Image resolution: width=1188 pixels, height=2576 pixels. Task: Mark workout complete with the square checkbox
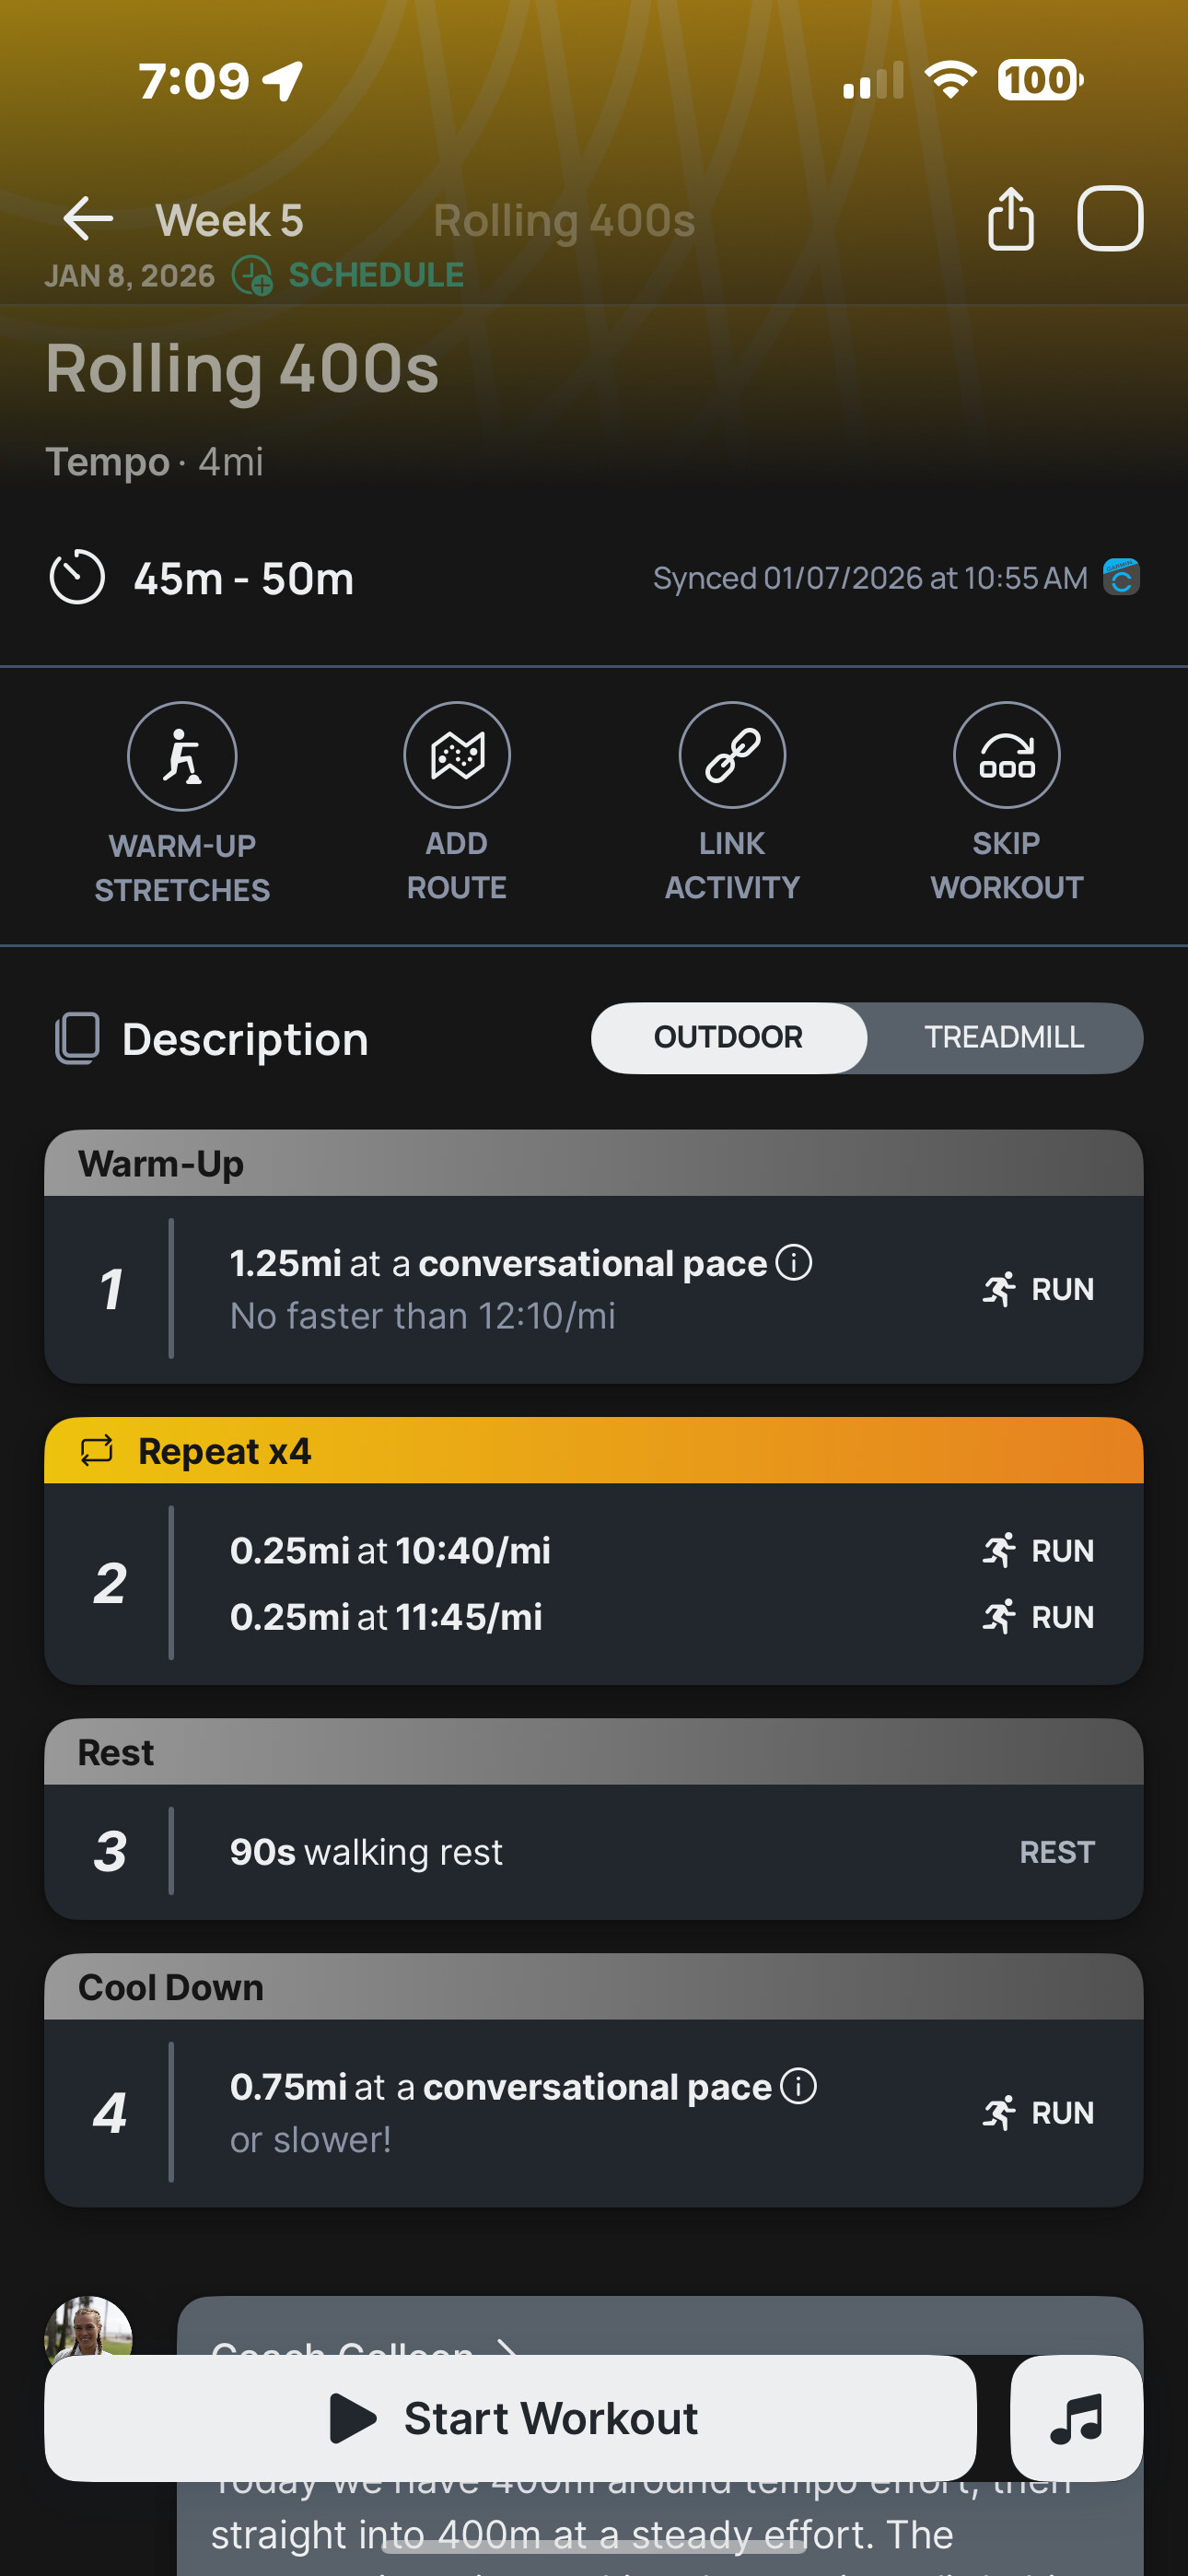click(x=1109, y=219)
